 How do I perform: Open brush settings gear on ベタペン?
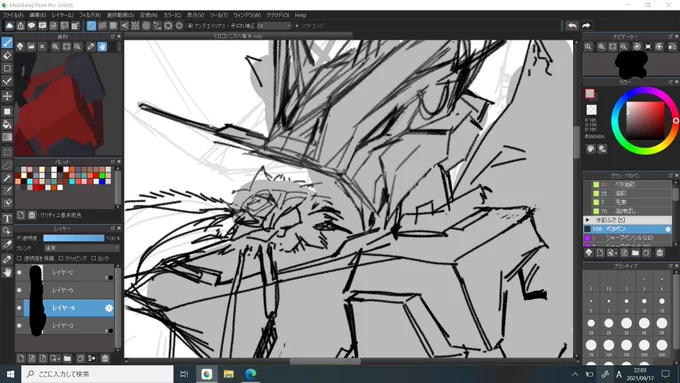point(668,229)
